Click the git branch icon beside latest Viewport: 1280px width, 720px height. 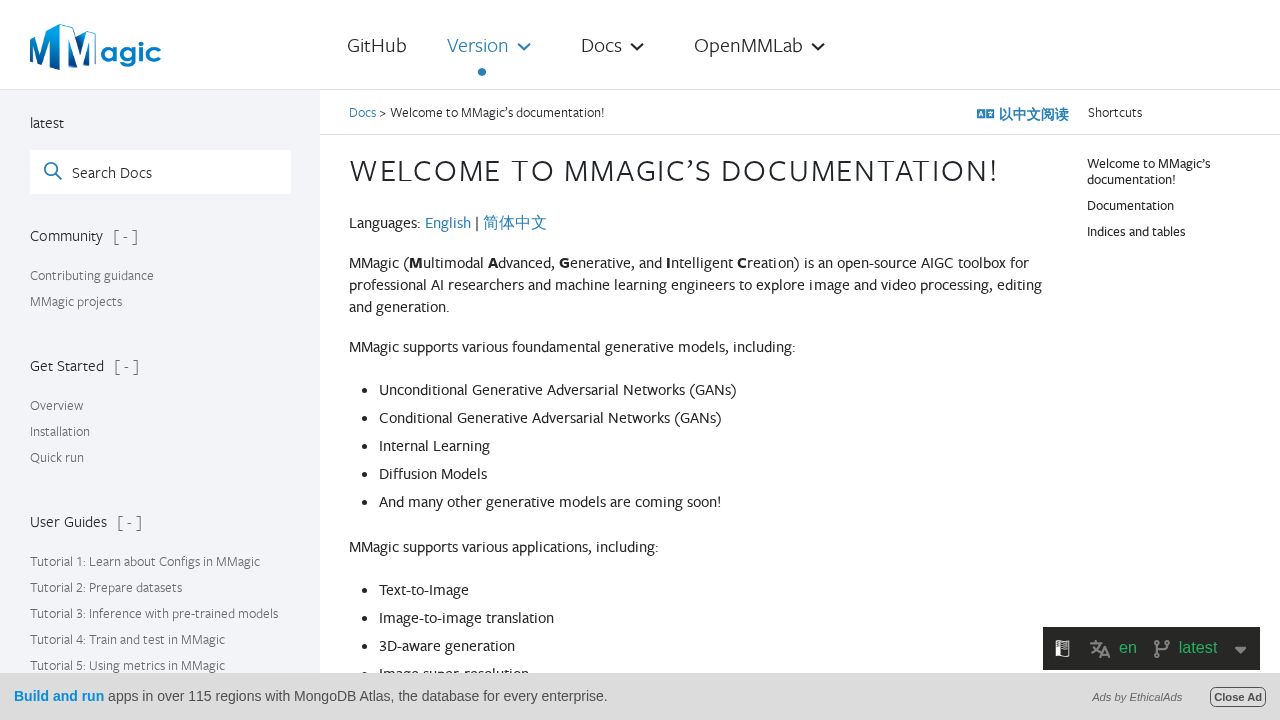tap(1161, 648)
